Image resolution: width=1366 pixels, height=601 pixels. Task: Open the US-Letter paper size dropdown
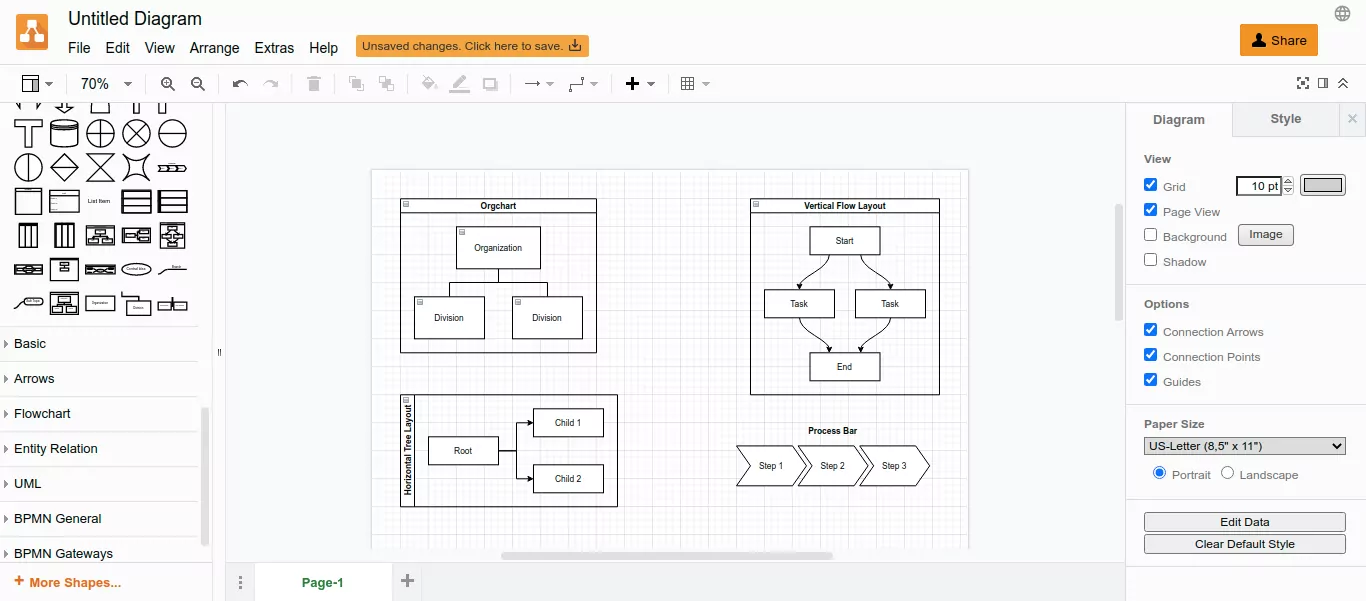pos(1245,446)
